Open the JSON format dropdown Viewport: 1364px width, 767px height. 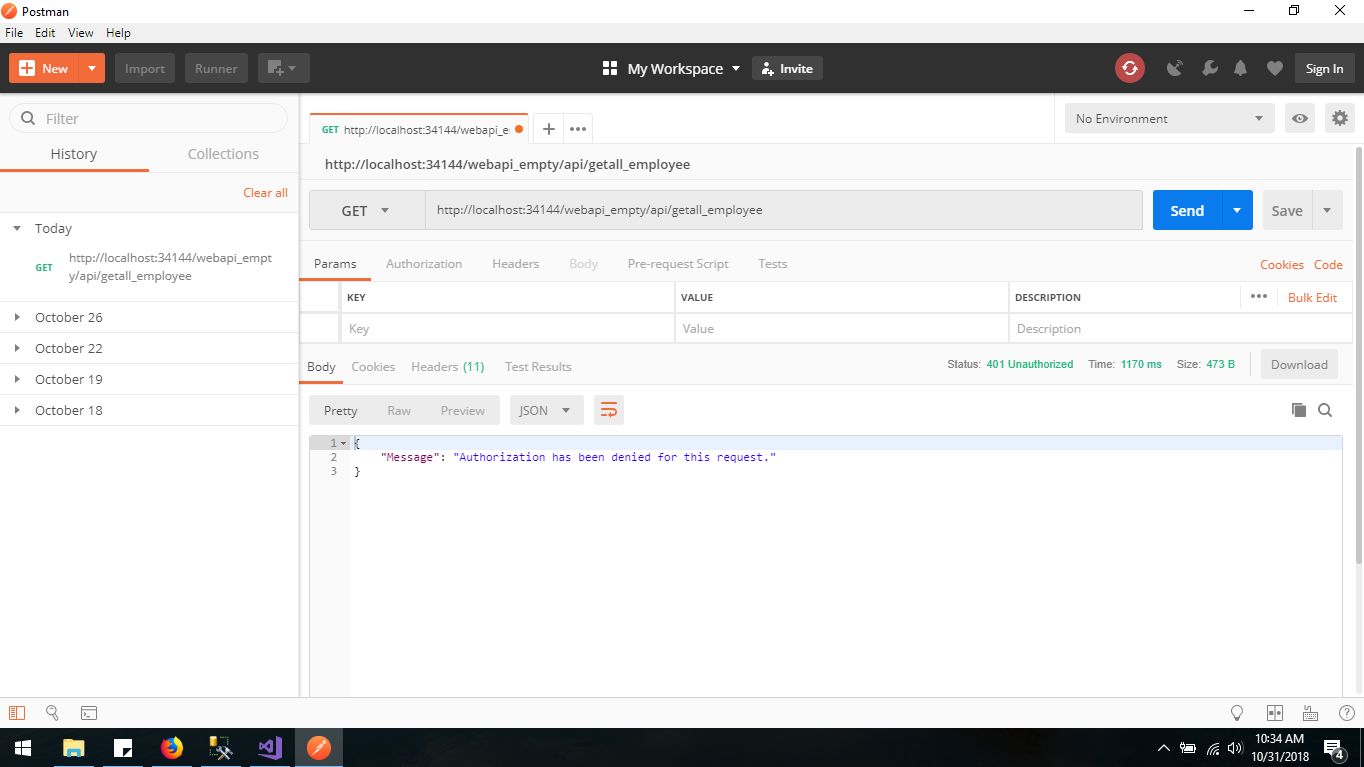click(545, 410)
